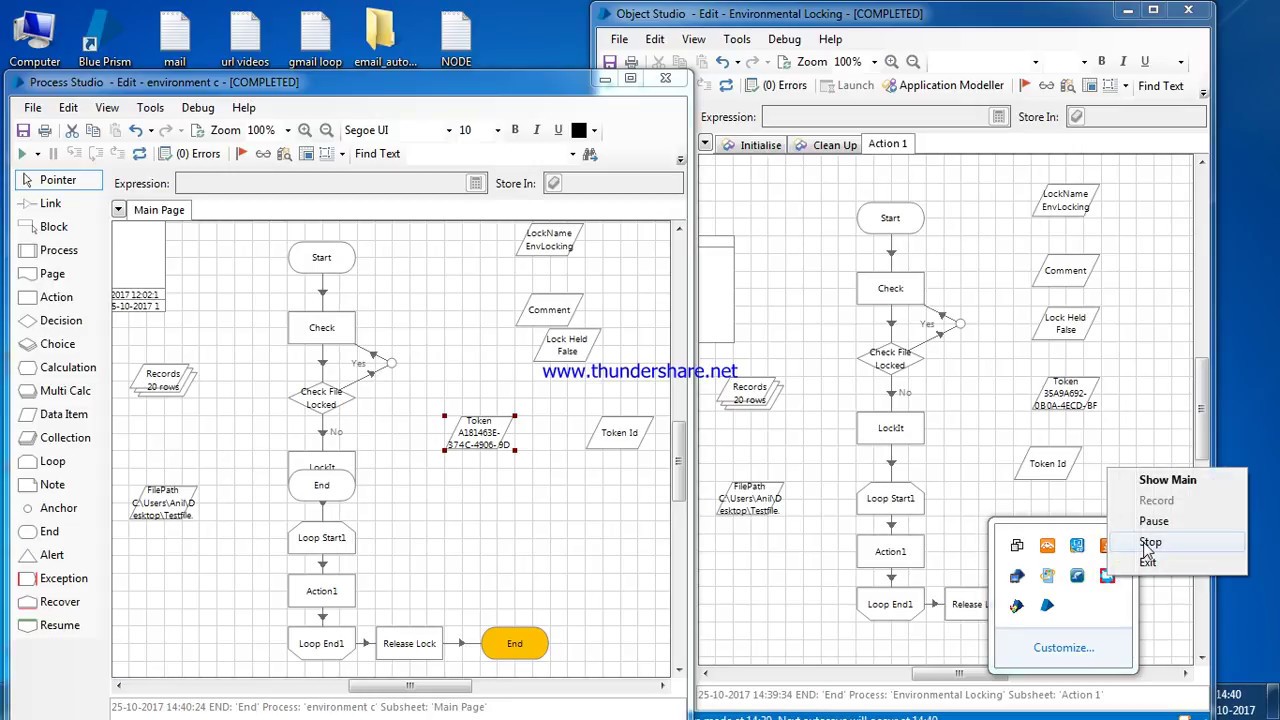Open the Tools menu in Process Studio
The height and width of the screenshot is (720, 1280).
[150, 108]
